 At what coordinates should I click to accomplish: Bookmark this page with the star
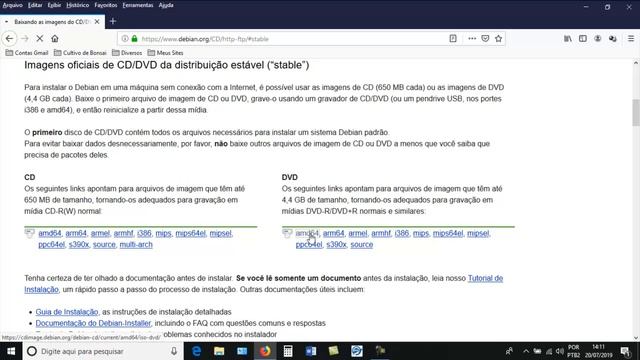pos(498,39)
